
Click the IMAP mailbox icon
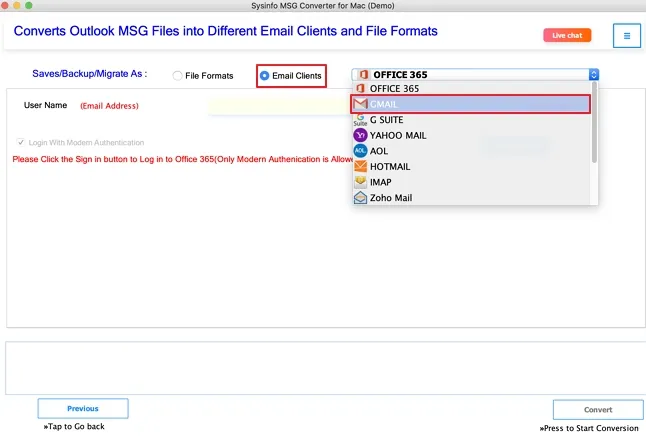(x=360, y=182)
